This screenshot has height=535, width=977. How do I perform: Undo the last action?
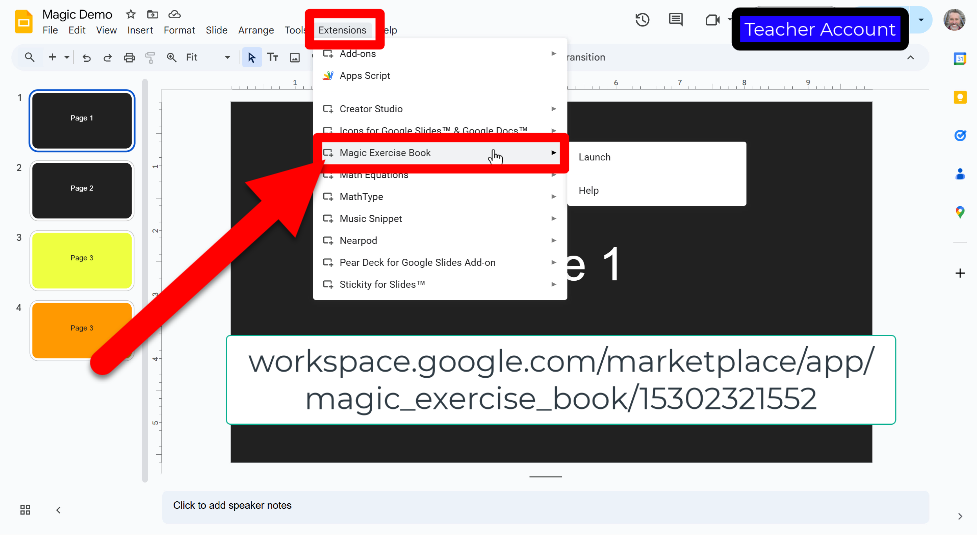(87, 57)
